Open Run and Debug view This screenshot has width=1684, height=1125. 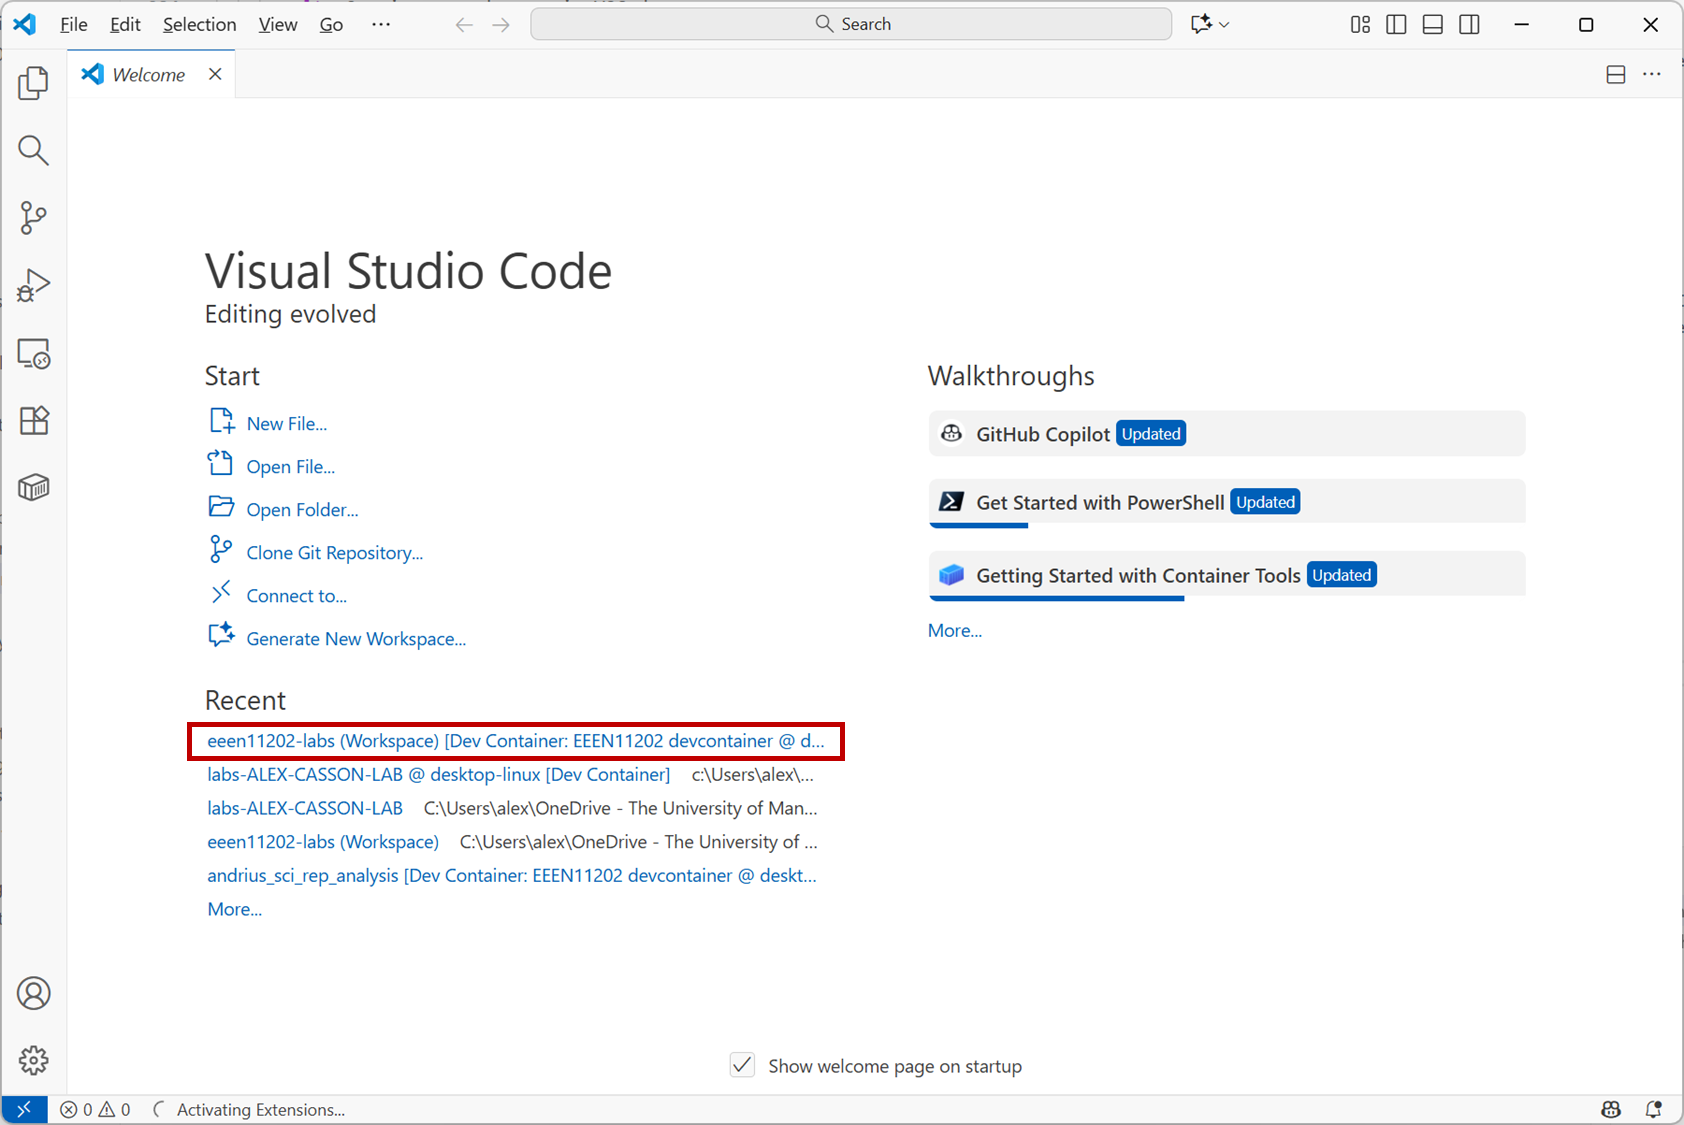click(x=33, y=286)
